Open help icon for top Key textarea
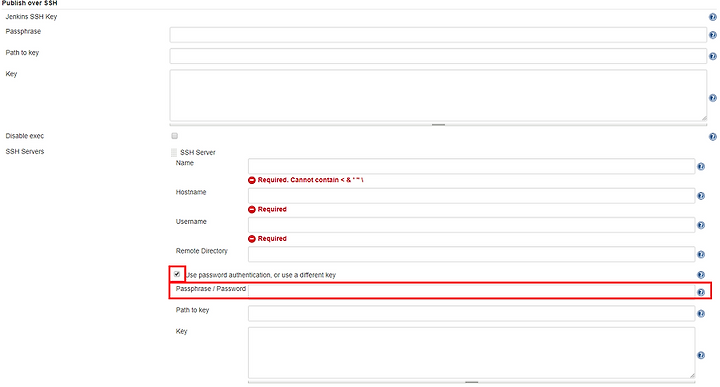The image size is (720, 387). click(713, 98)
